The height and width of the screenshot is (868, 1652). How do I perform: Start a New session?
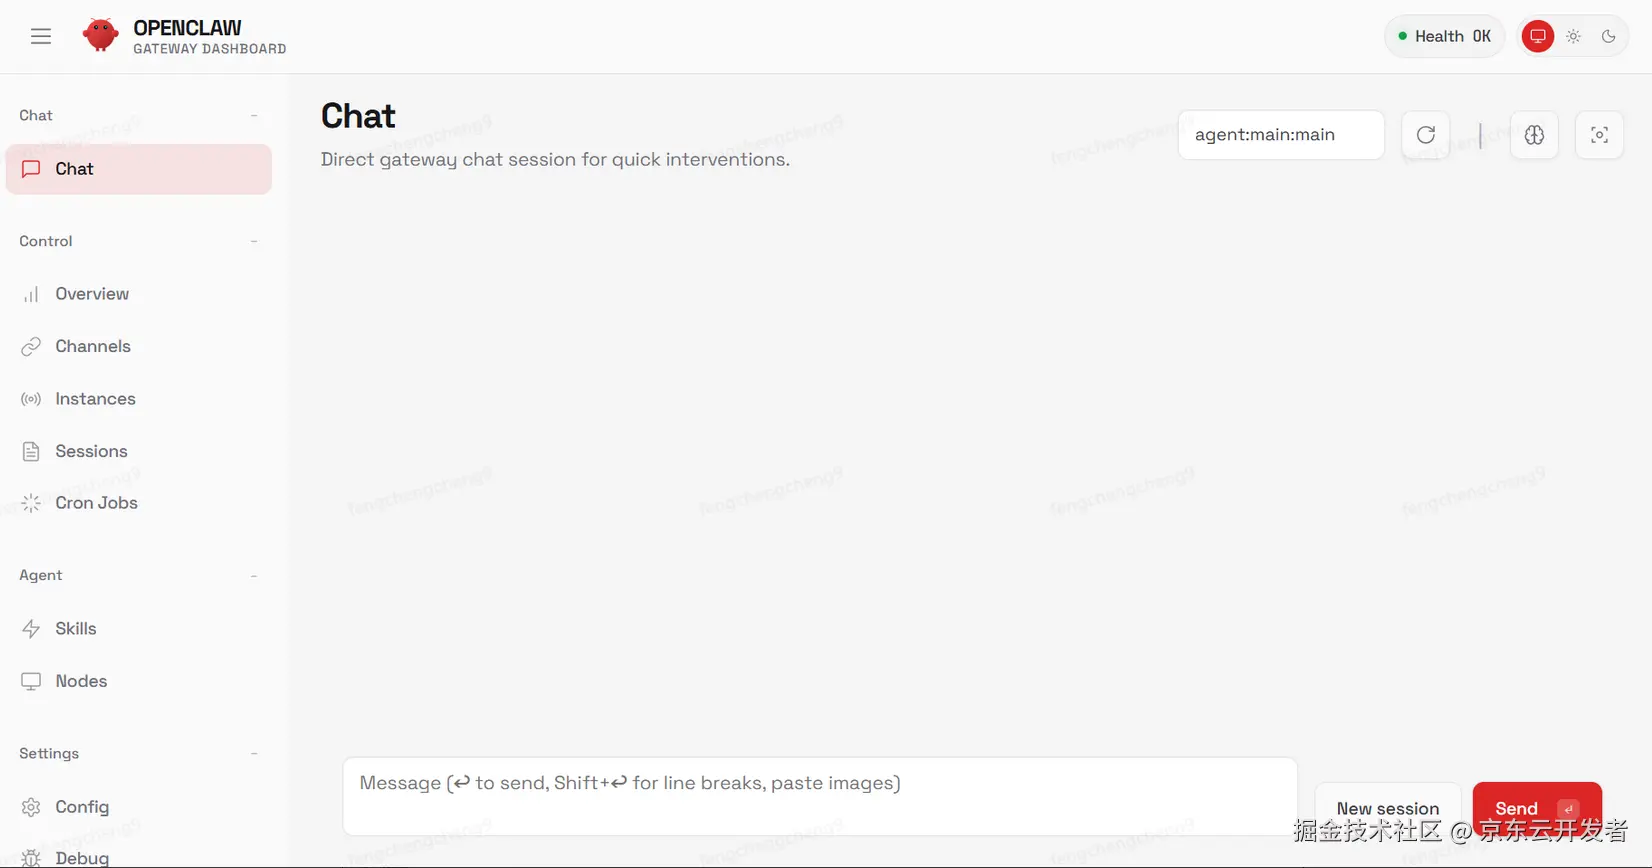(x=1388, y=808)
